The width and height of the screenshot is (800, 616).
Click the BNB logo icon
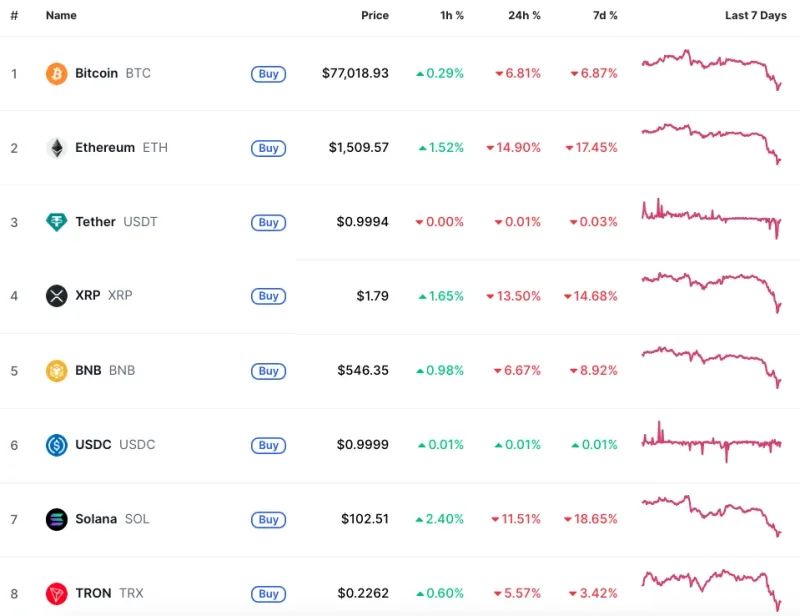coord(56,370)
